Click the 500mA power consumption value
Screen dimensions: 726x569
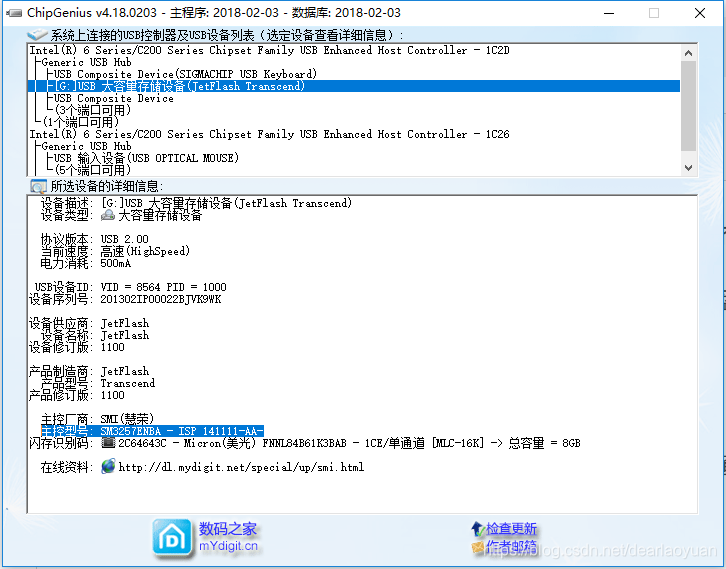point(115,263)
